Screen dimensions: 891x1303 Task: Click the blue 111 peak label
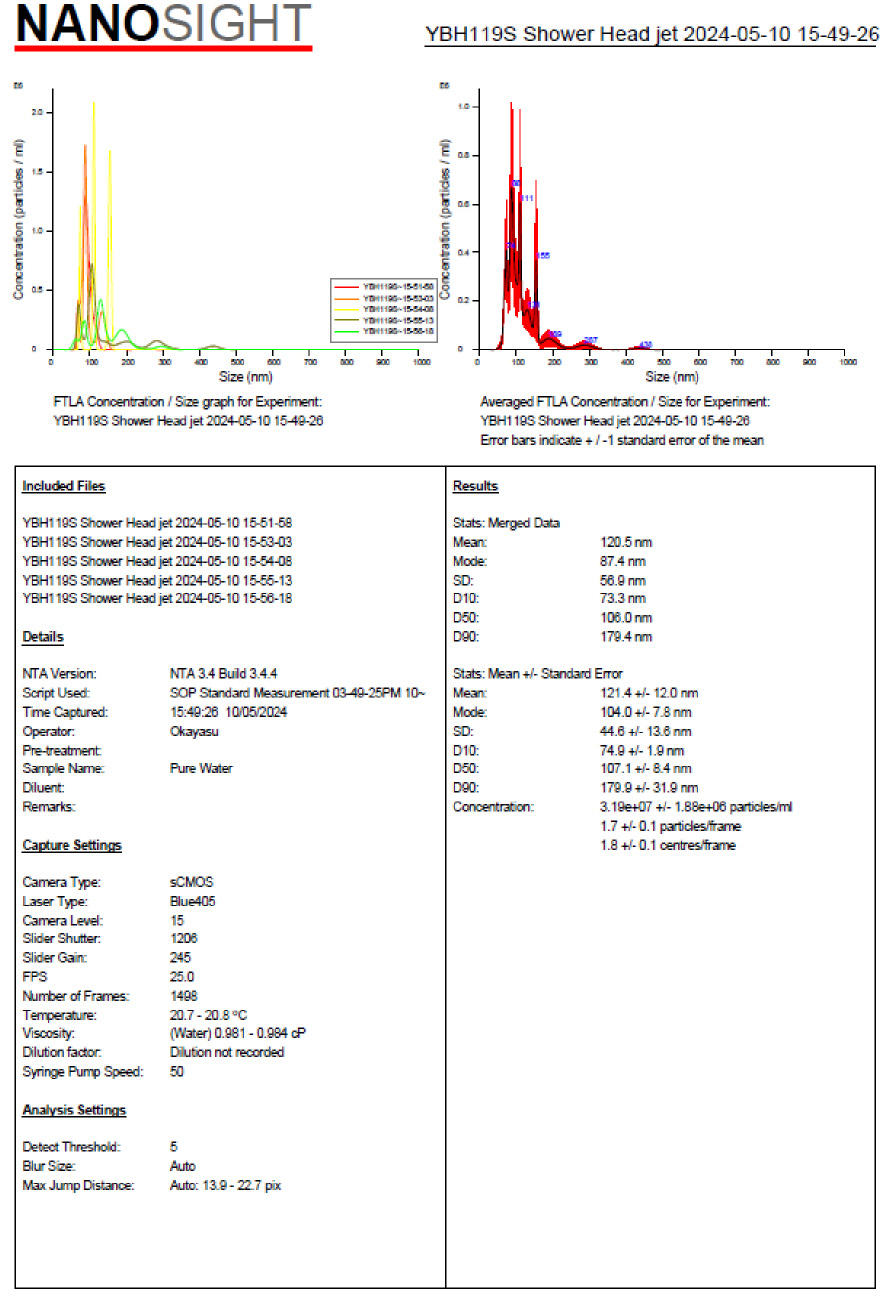pyautogui.click(x=527, y=199)
